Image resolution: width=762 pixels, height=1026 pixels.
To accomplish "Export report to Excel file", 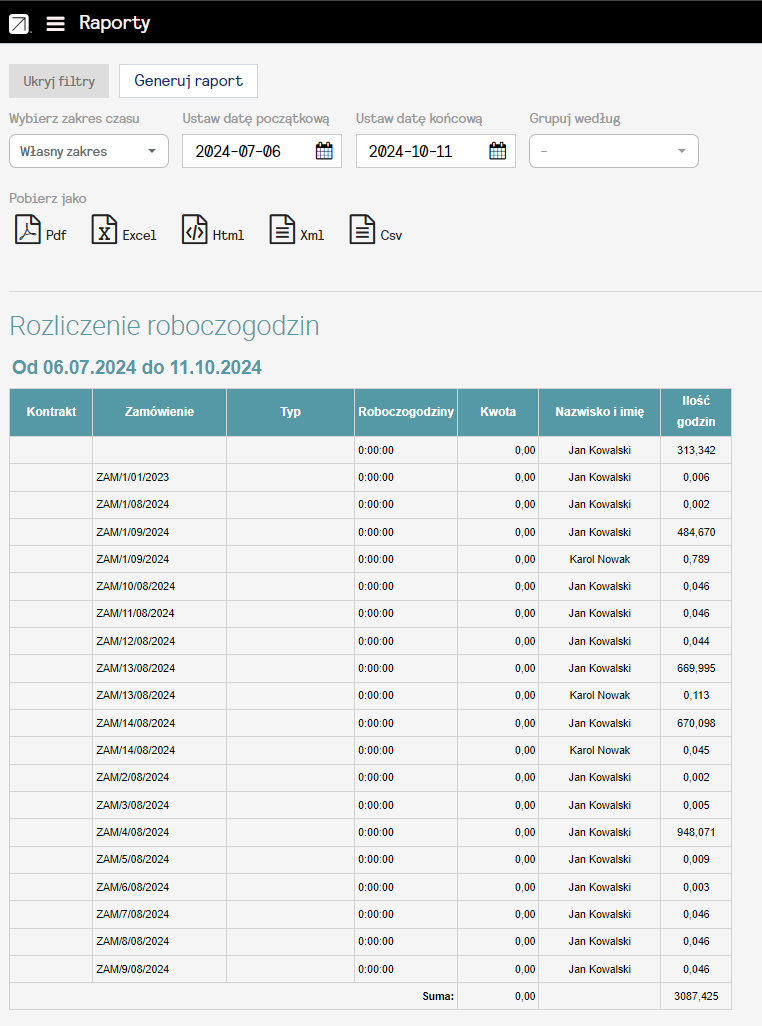I will point(124,230).
